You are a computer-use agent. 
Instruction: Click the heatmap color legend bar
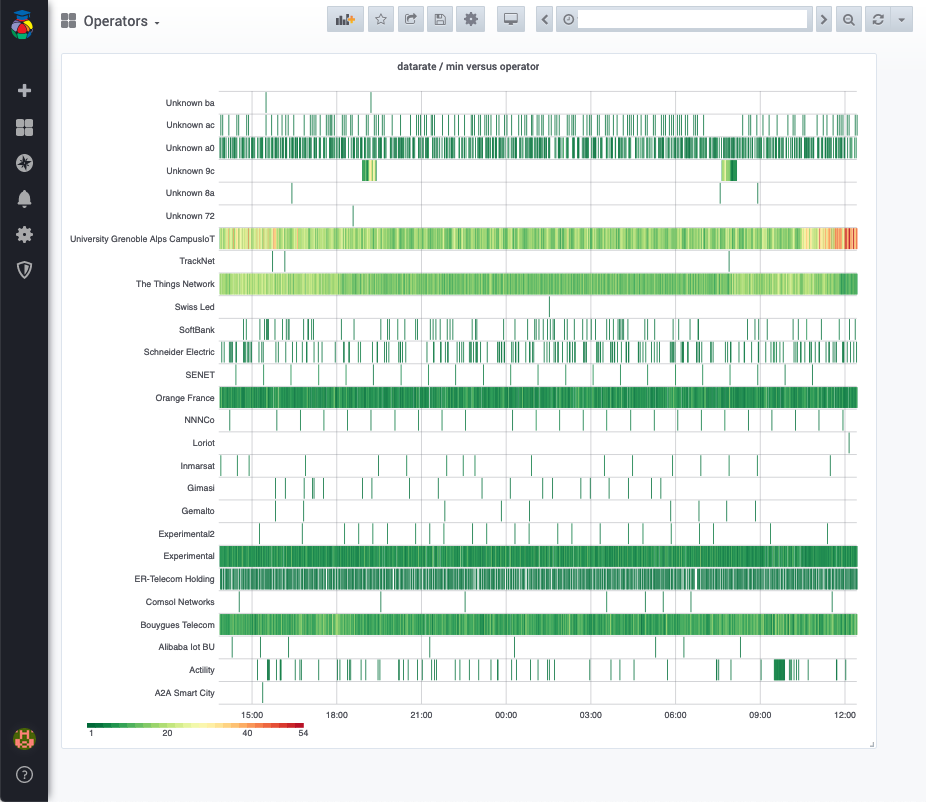pyautogui.click(x=195, y=725)
